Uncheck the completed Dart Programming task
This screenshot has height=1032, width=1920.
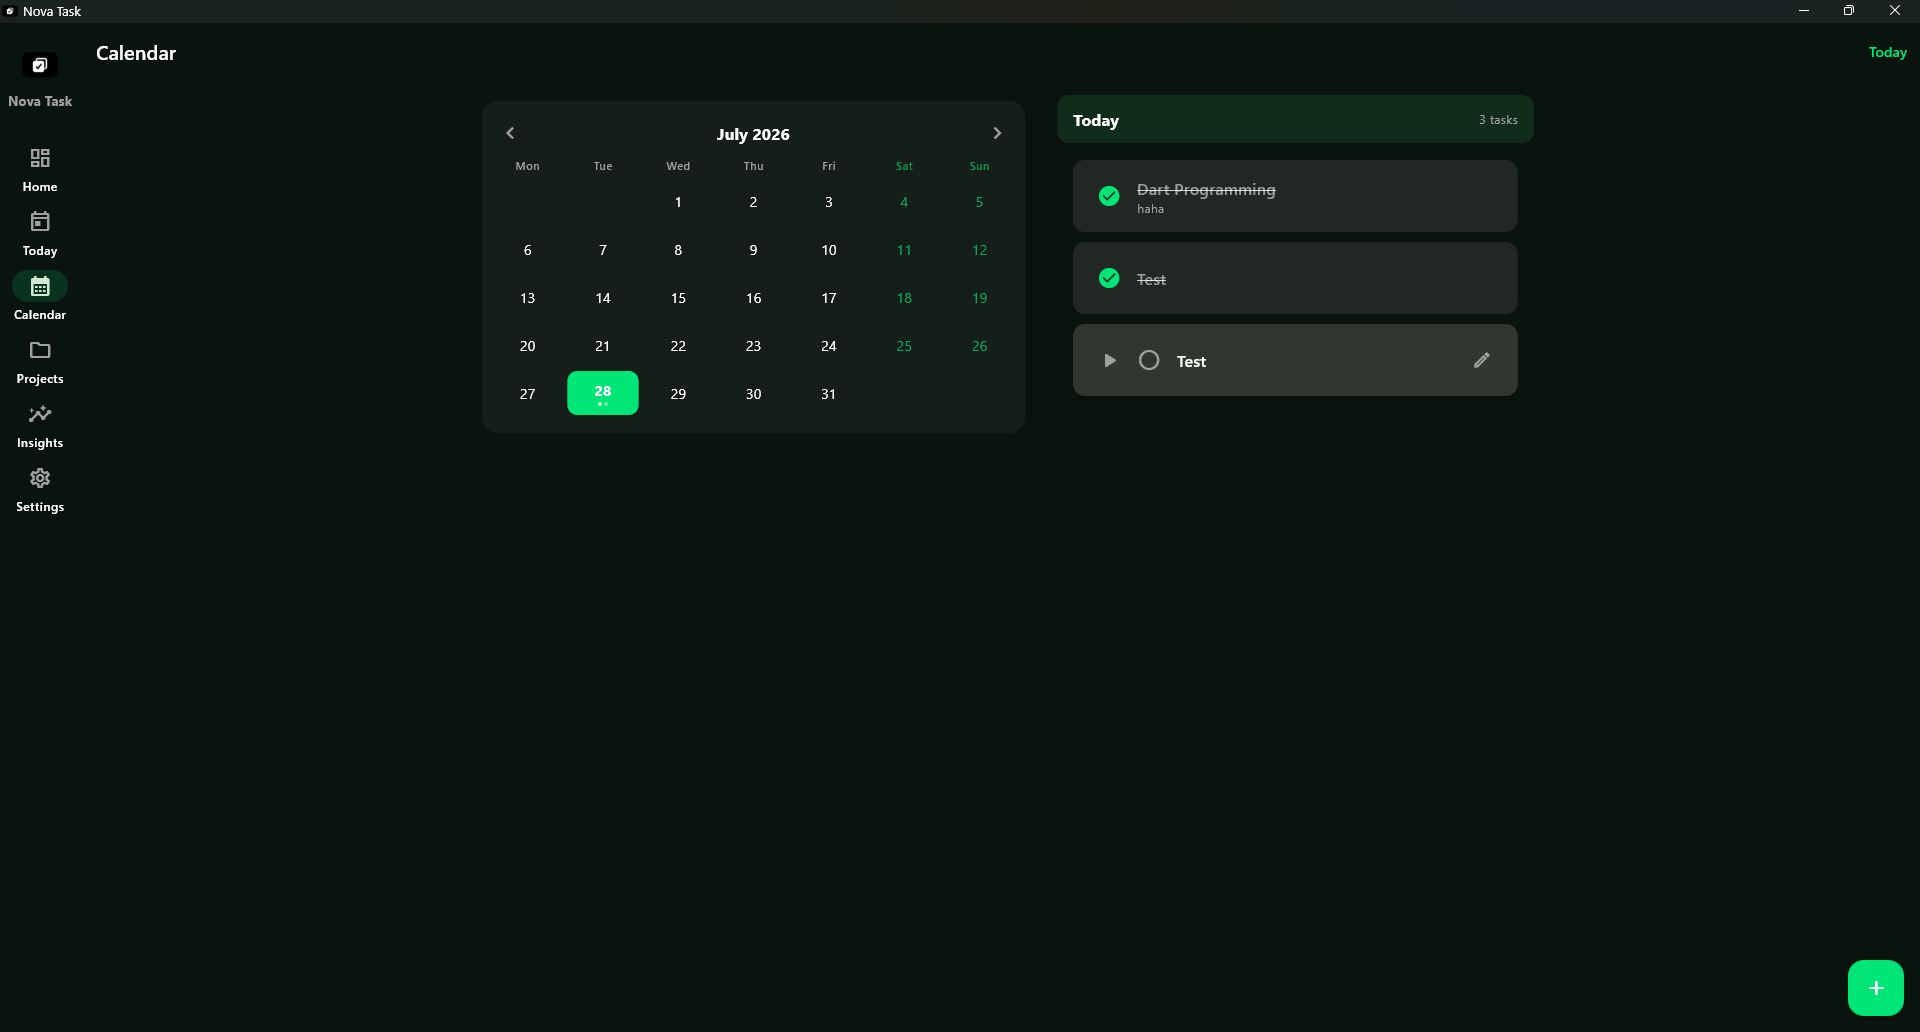(1109, 196)
